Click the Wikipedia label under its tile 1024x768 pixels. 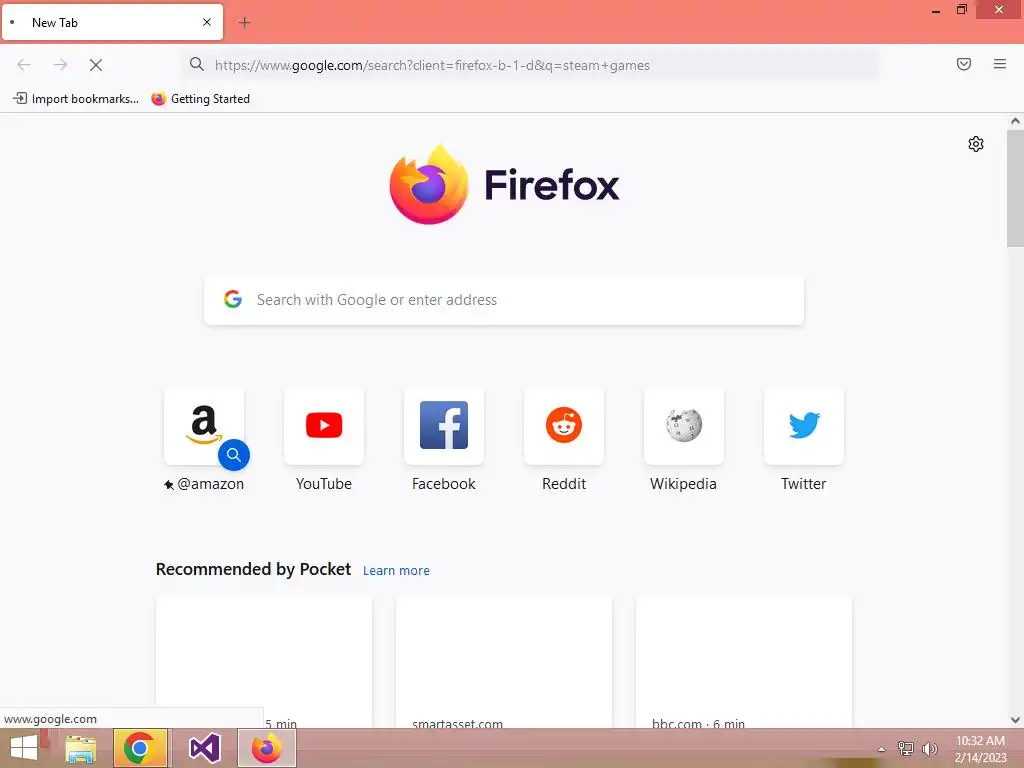click(683, 484)
